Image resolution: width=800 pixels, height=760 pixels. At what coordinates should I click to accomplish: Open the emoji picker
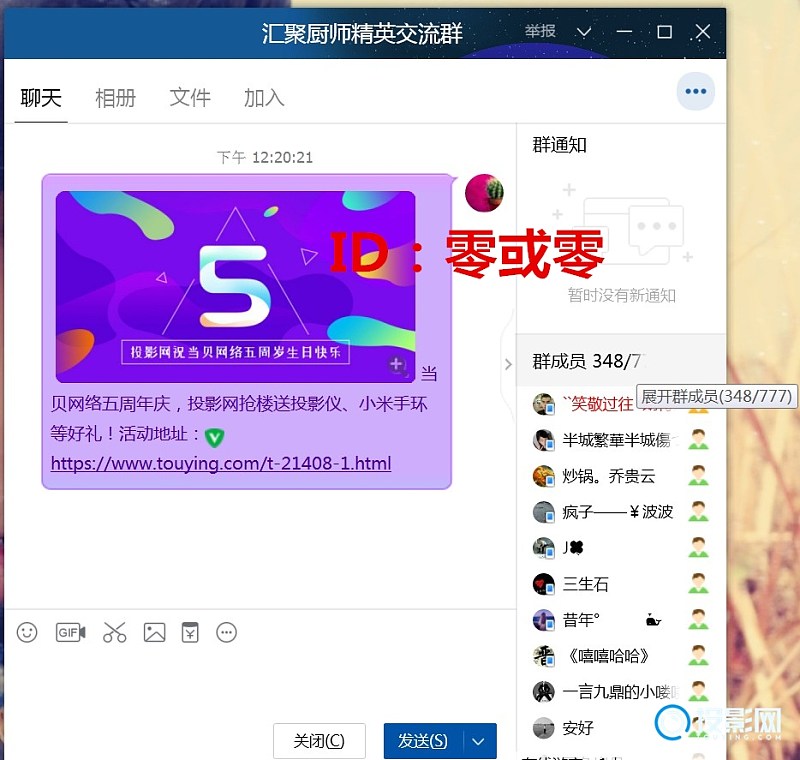pyautogui.click(x=27, y=632)
